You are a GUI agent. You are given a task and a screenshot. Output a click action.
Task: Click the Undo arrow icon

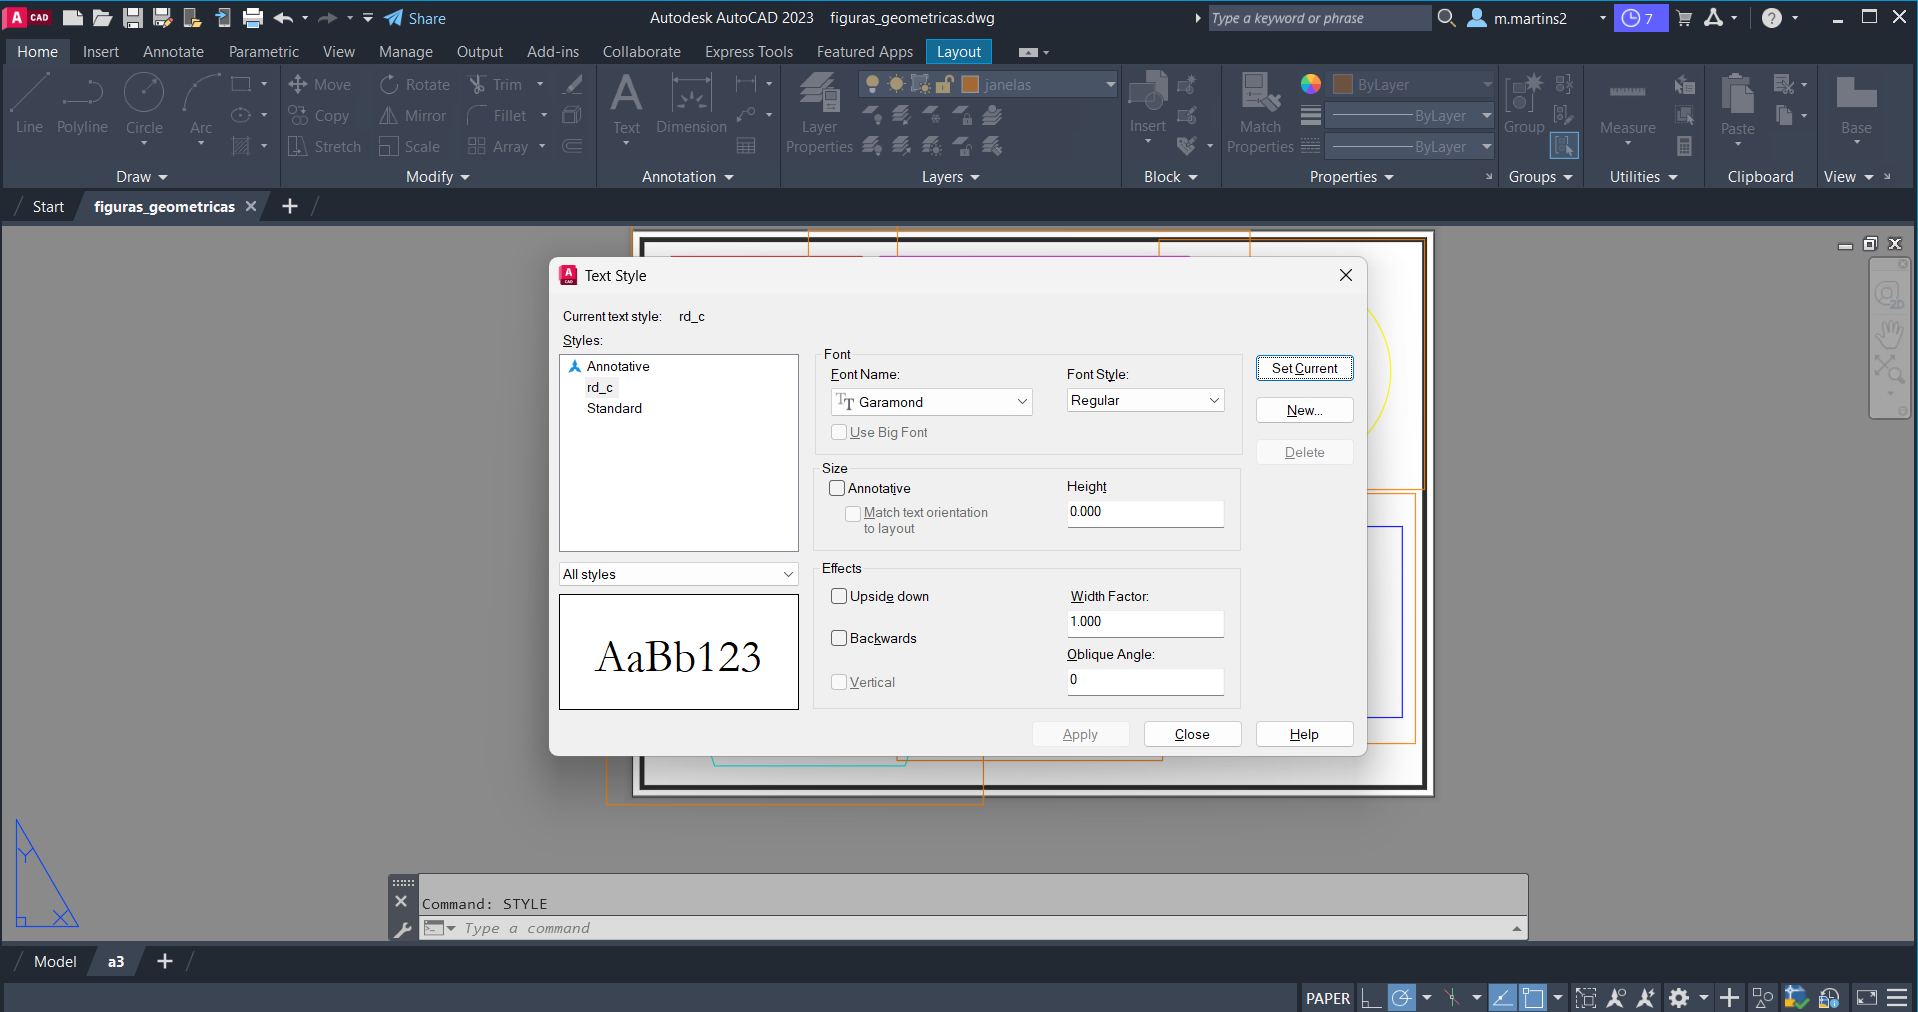click(x=283, y=18)
